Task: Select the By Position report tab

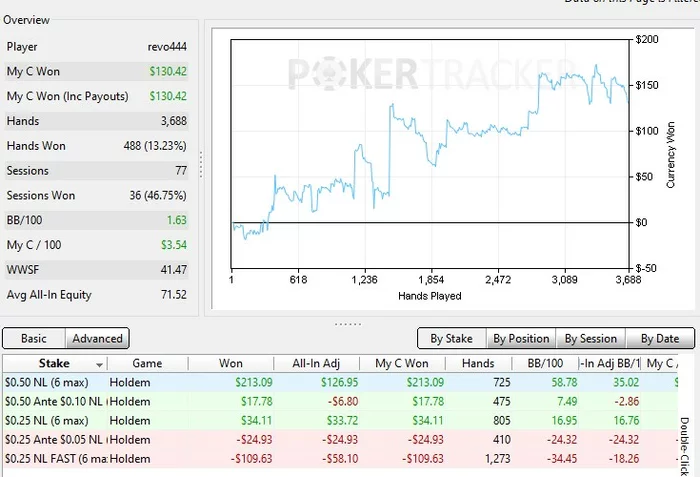Action: click(x=521, y=339)
